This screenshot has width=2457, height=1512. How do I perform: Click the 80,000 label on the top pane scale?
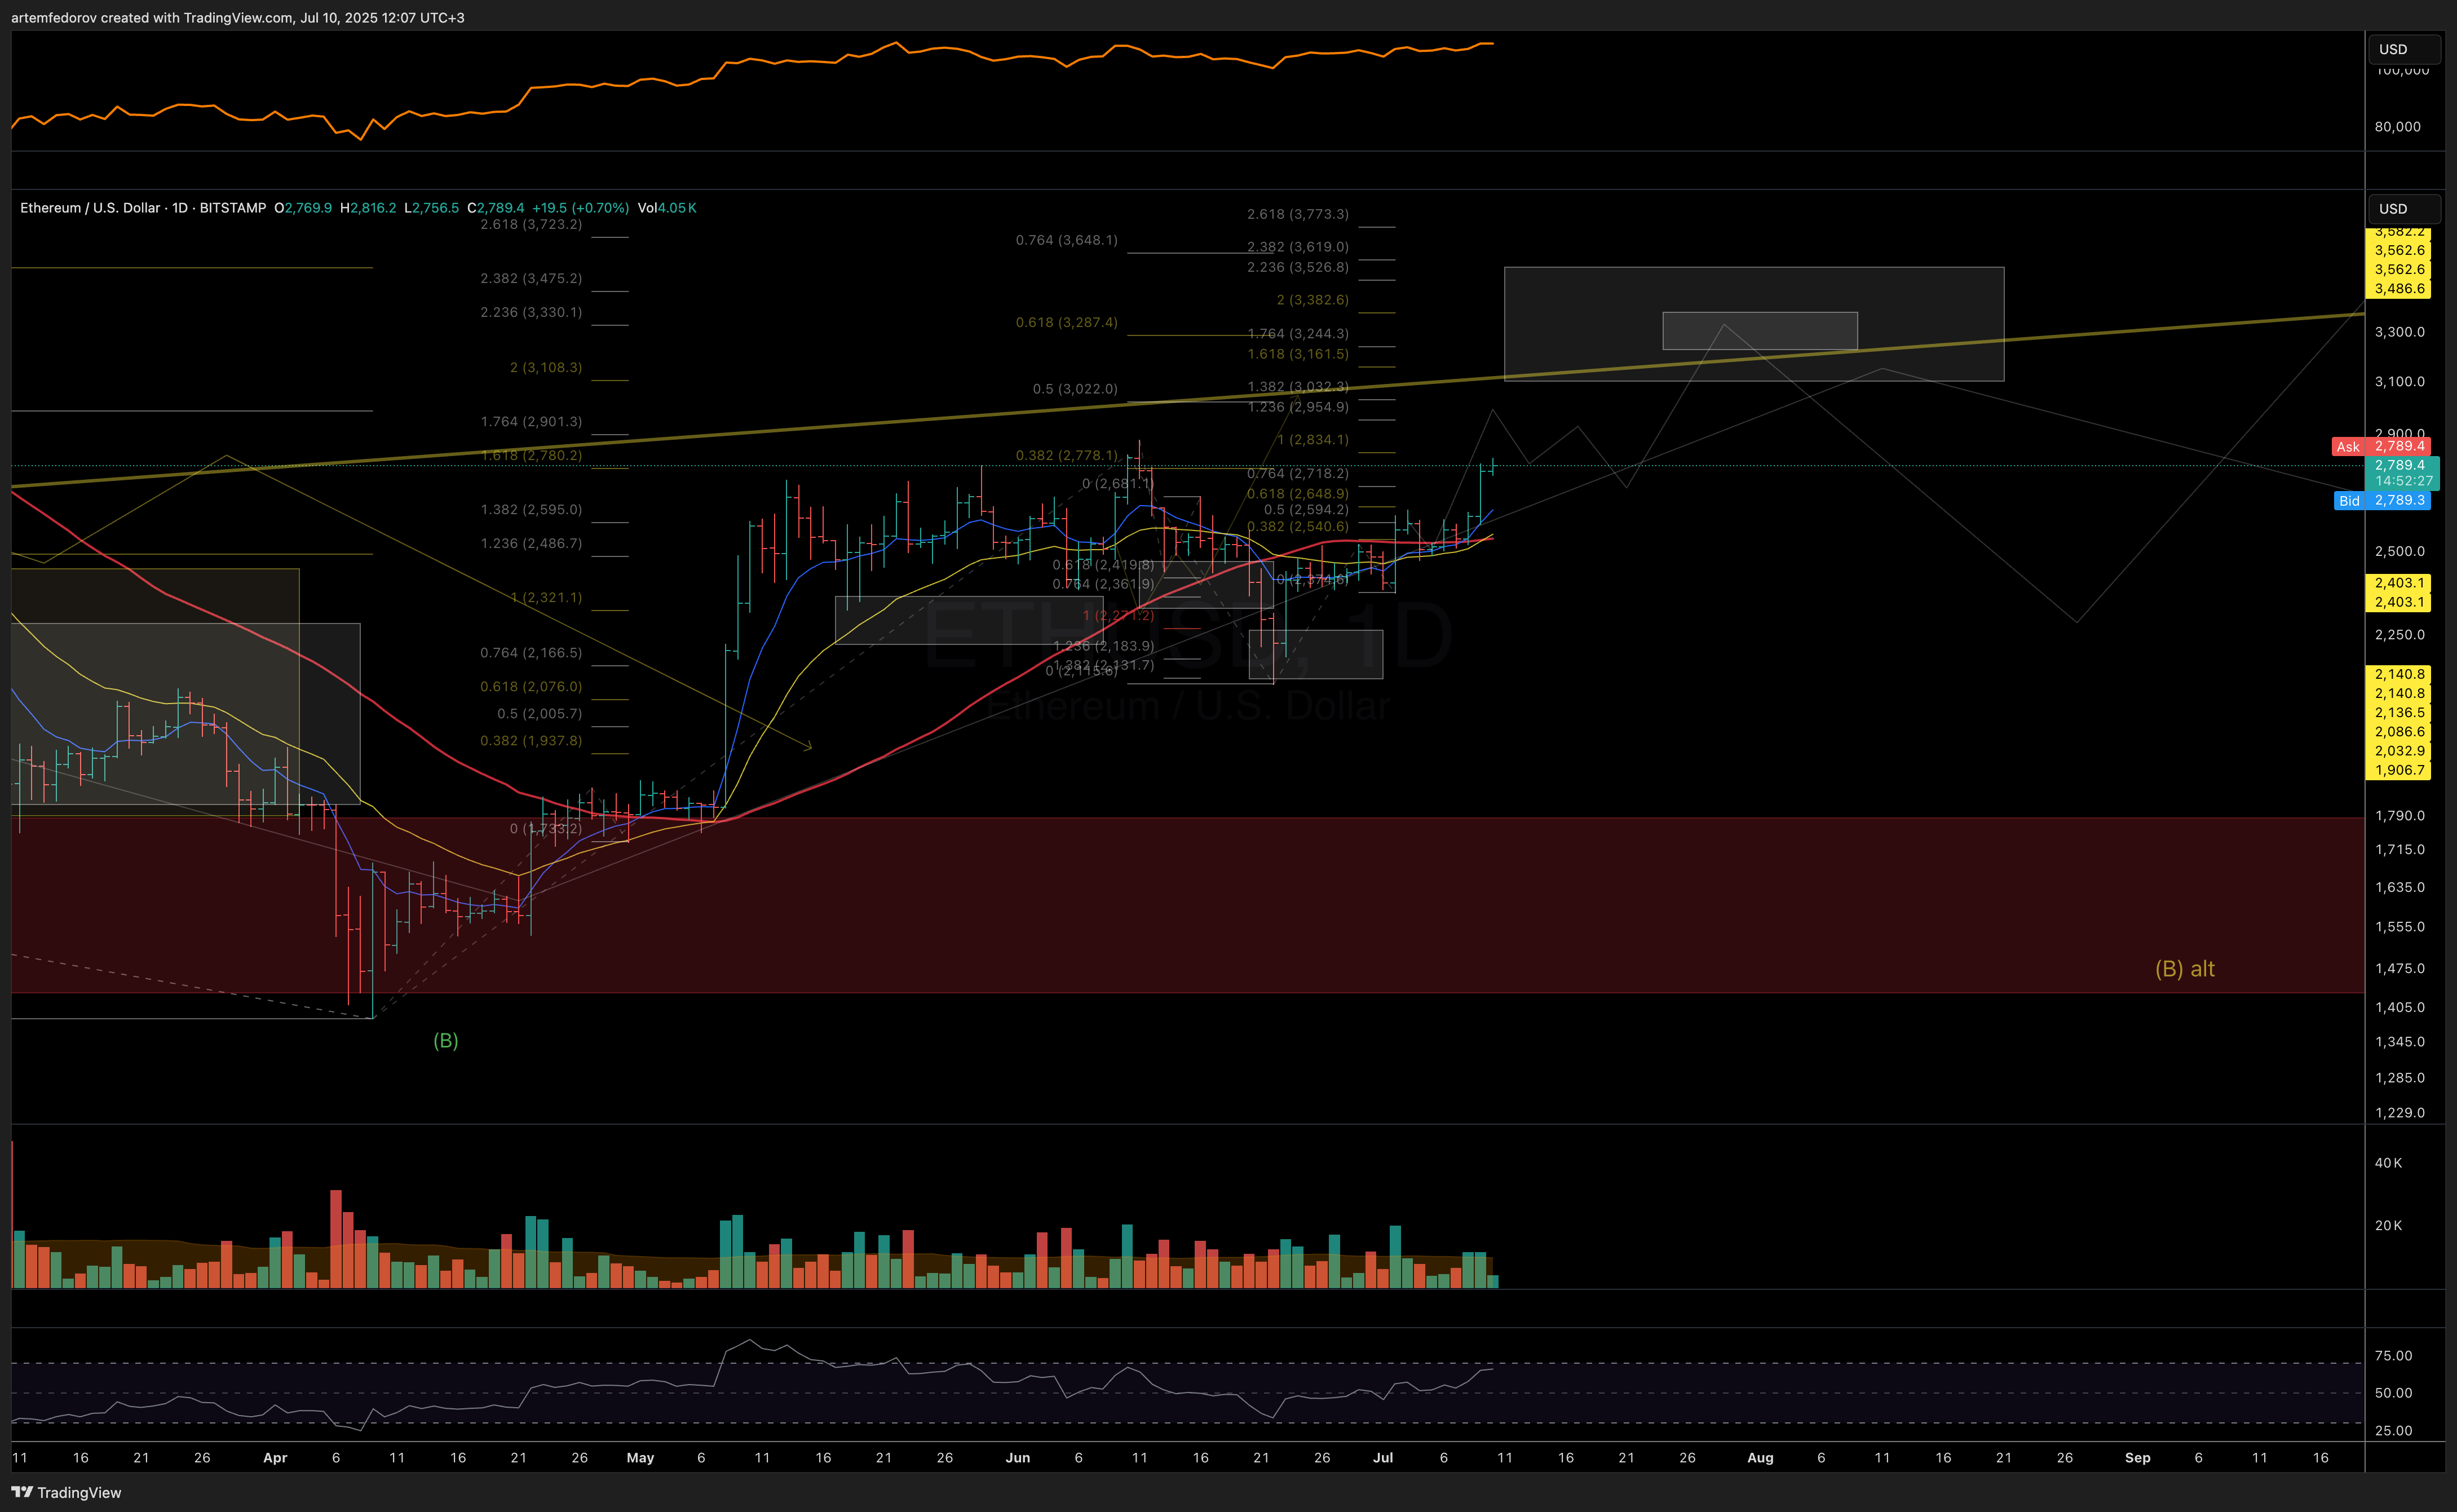2397,127
